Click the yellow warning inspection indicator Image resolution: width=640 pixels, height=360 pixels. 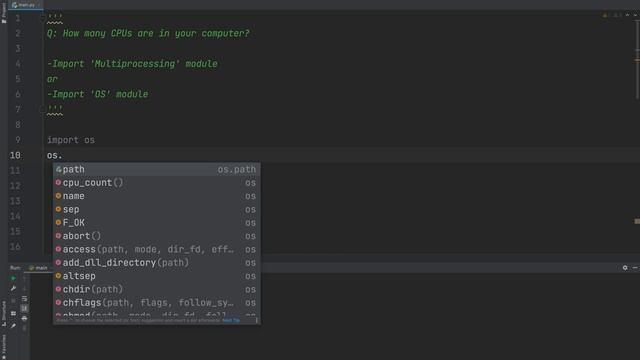[605, 16]
